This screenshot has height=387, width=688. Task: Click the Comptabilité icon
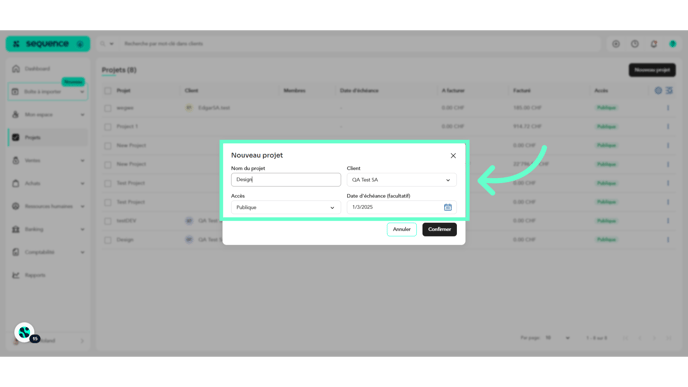click(x=16, y=252)
